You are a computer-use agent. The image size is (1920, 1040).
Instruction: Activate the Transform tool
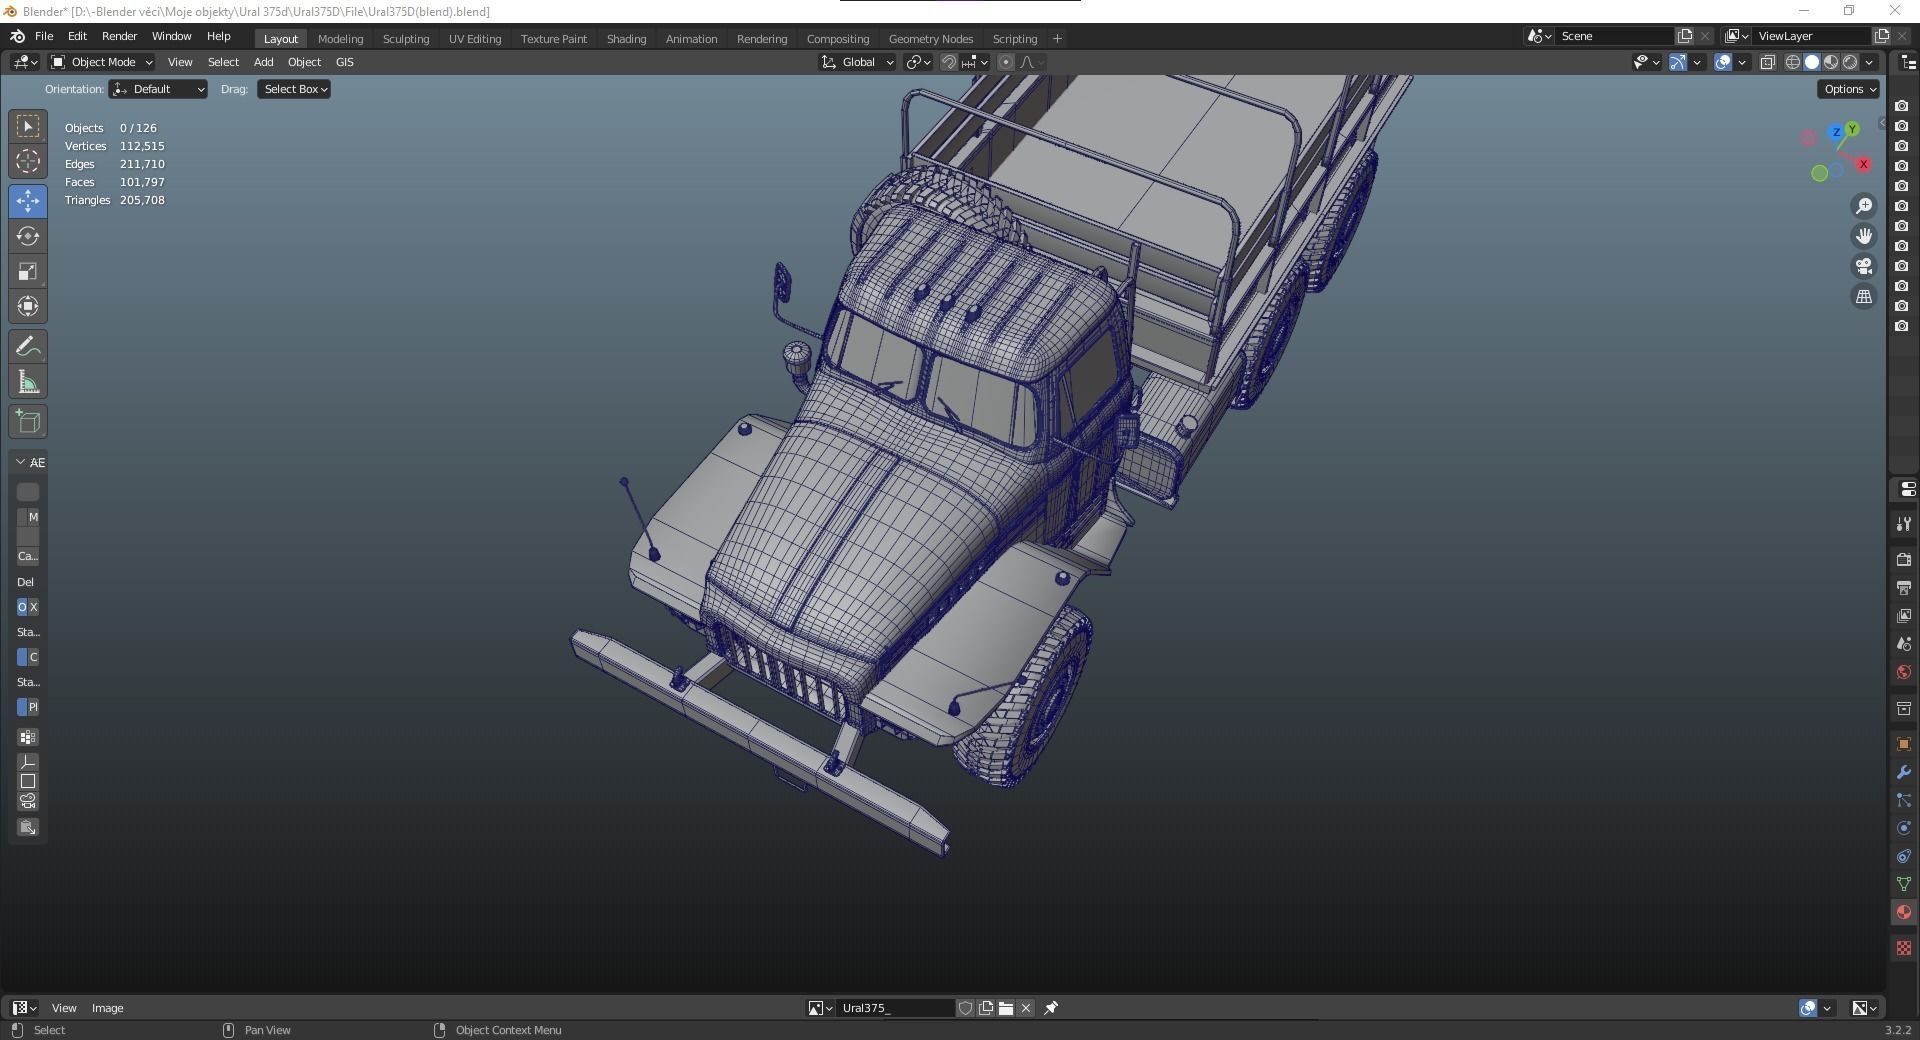click(x=28, y=306)
